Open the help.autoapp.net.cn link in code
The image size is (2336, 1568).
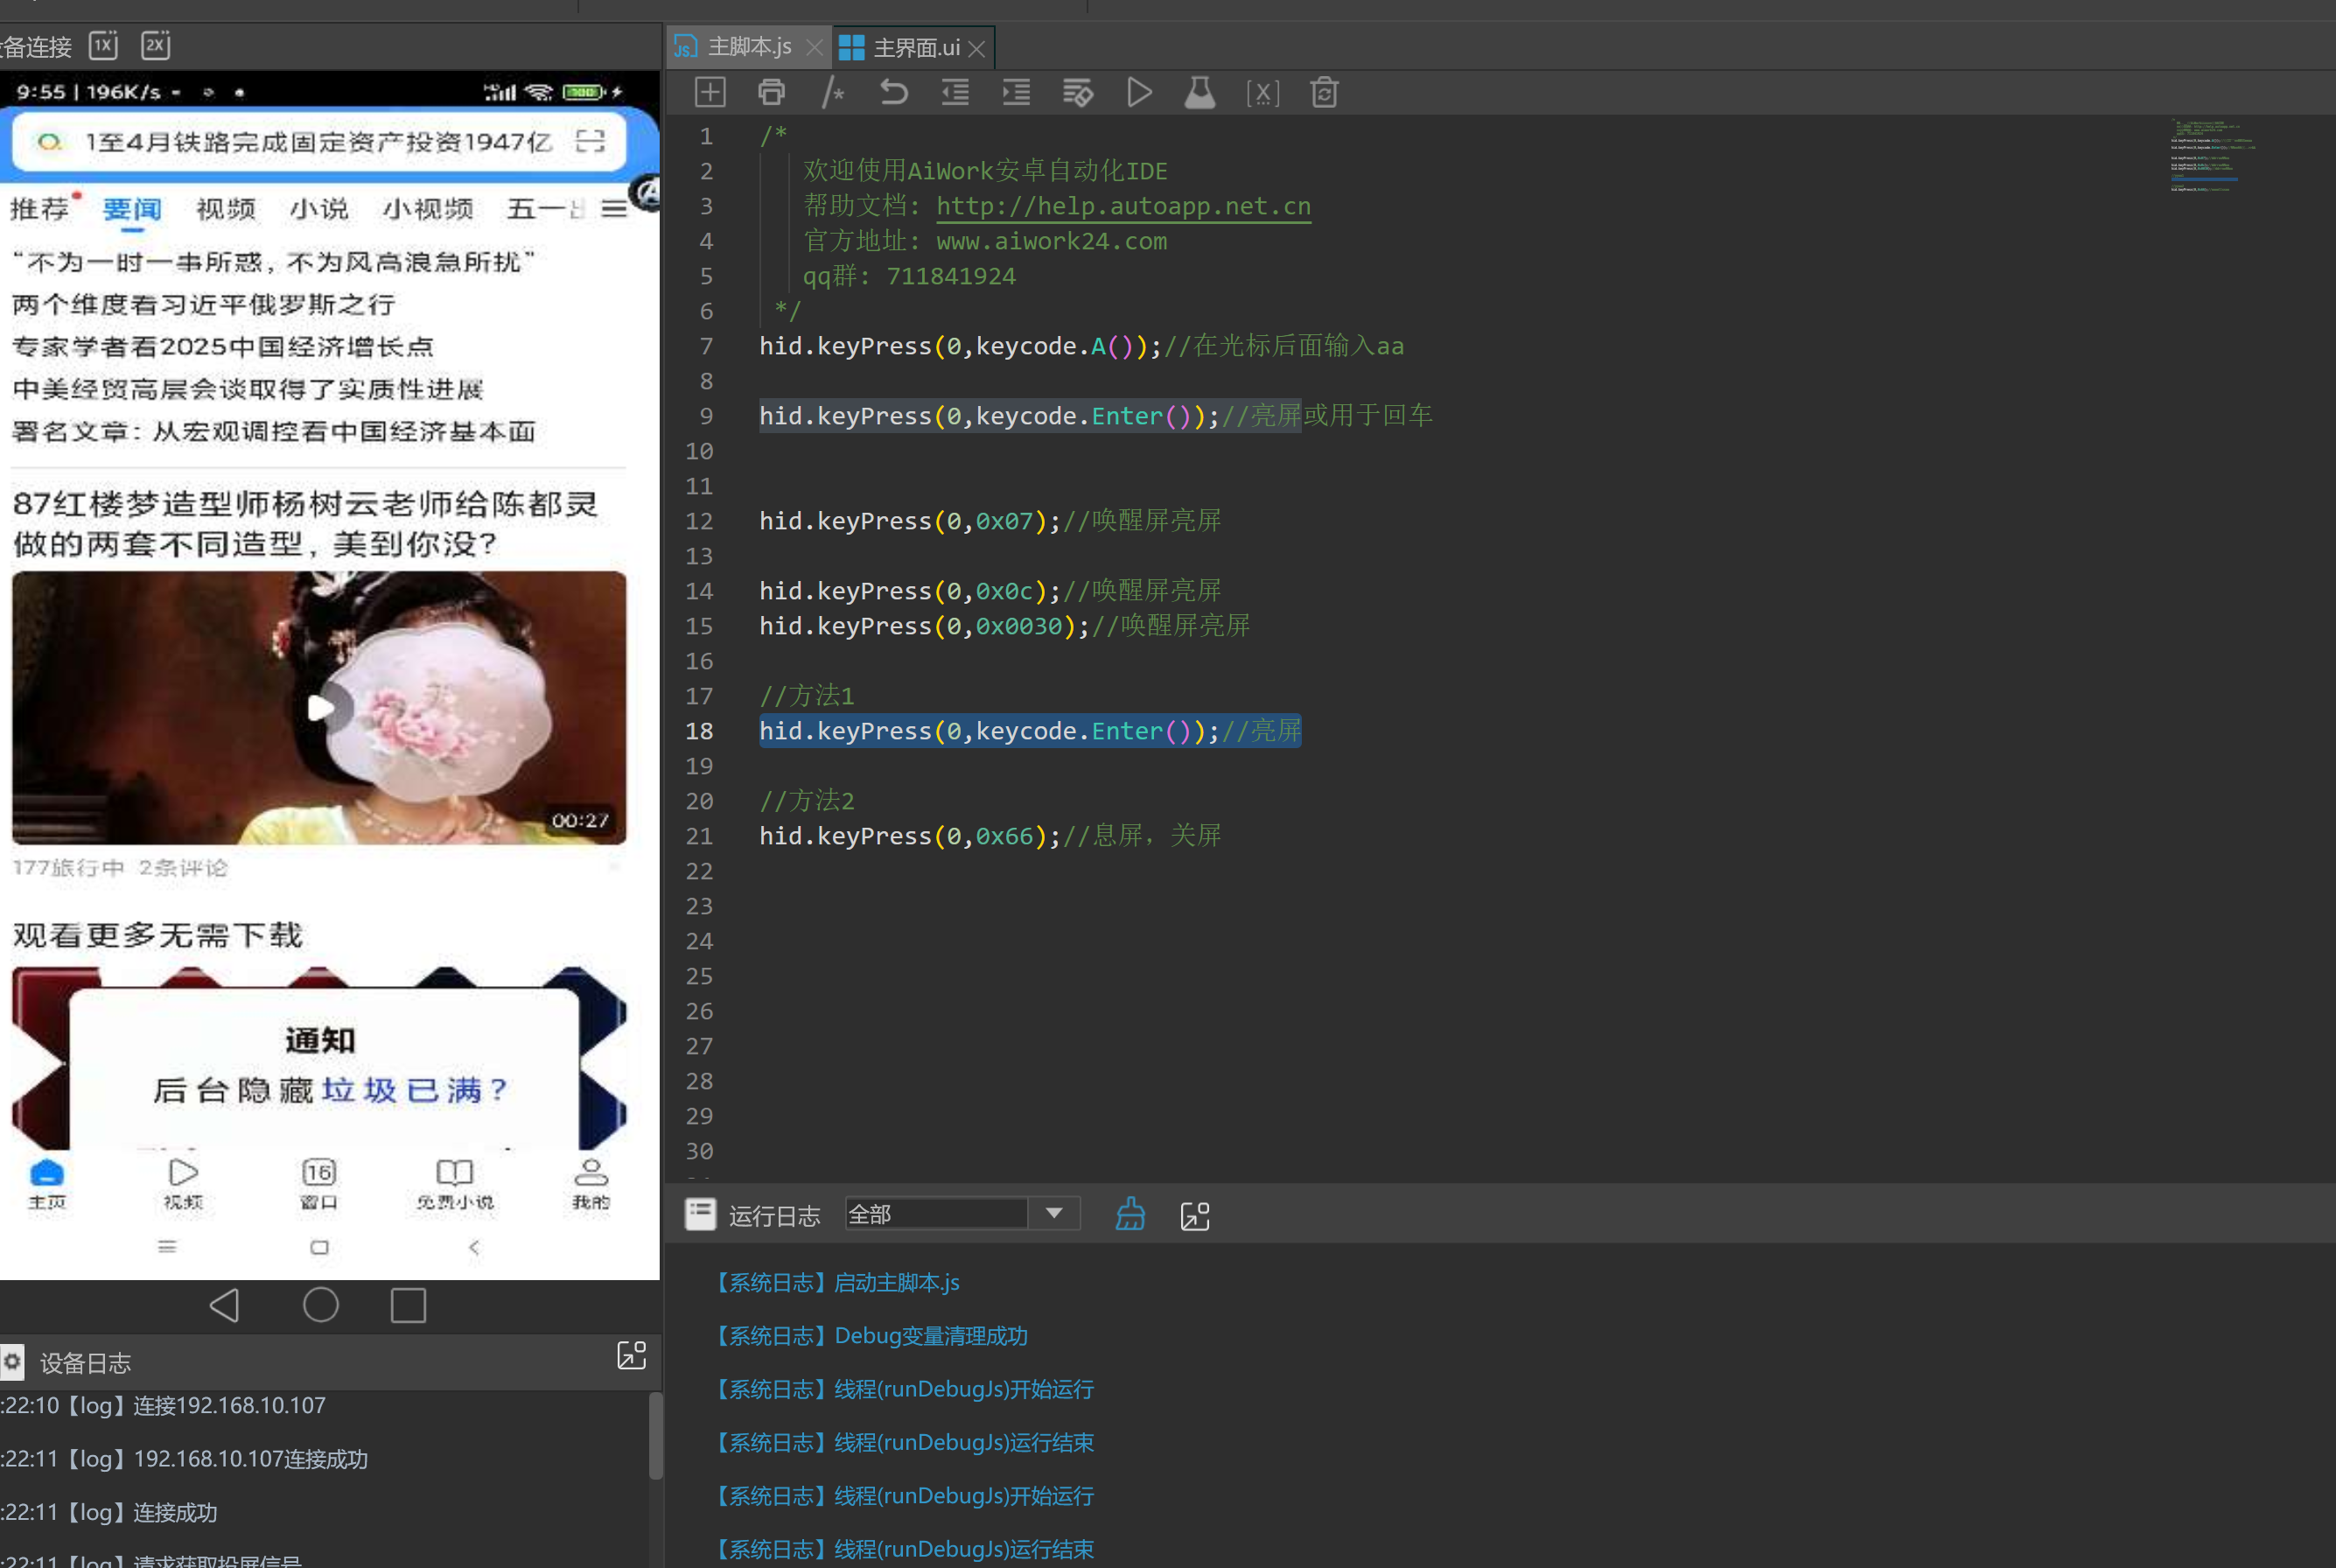point(1123,206)
